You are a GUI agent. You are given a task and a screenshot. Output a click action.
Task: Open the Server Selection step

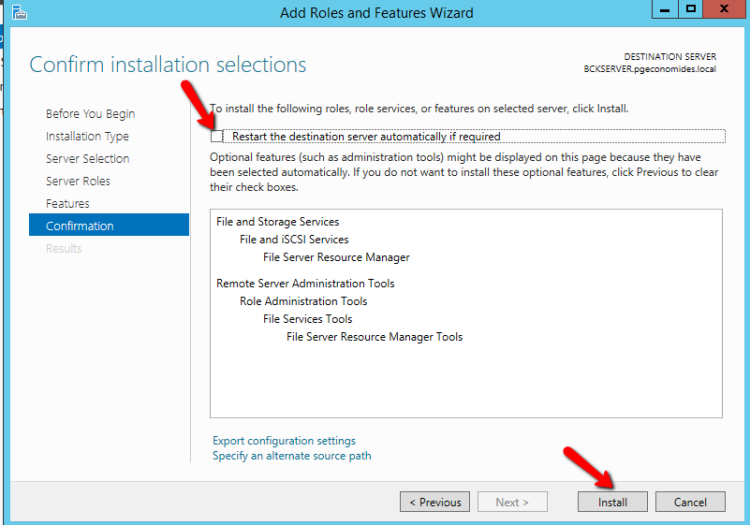pos(87,159)
